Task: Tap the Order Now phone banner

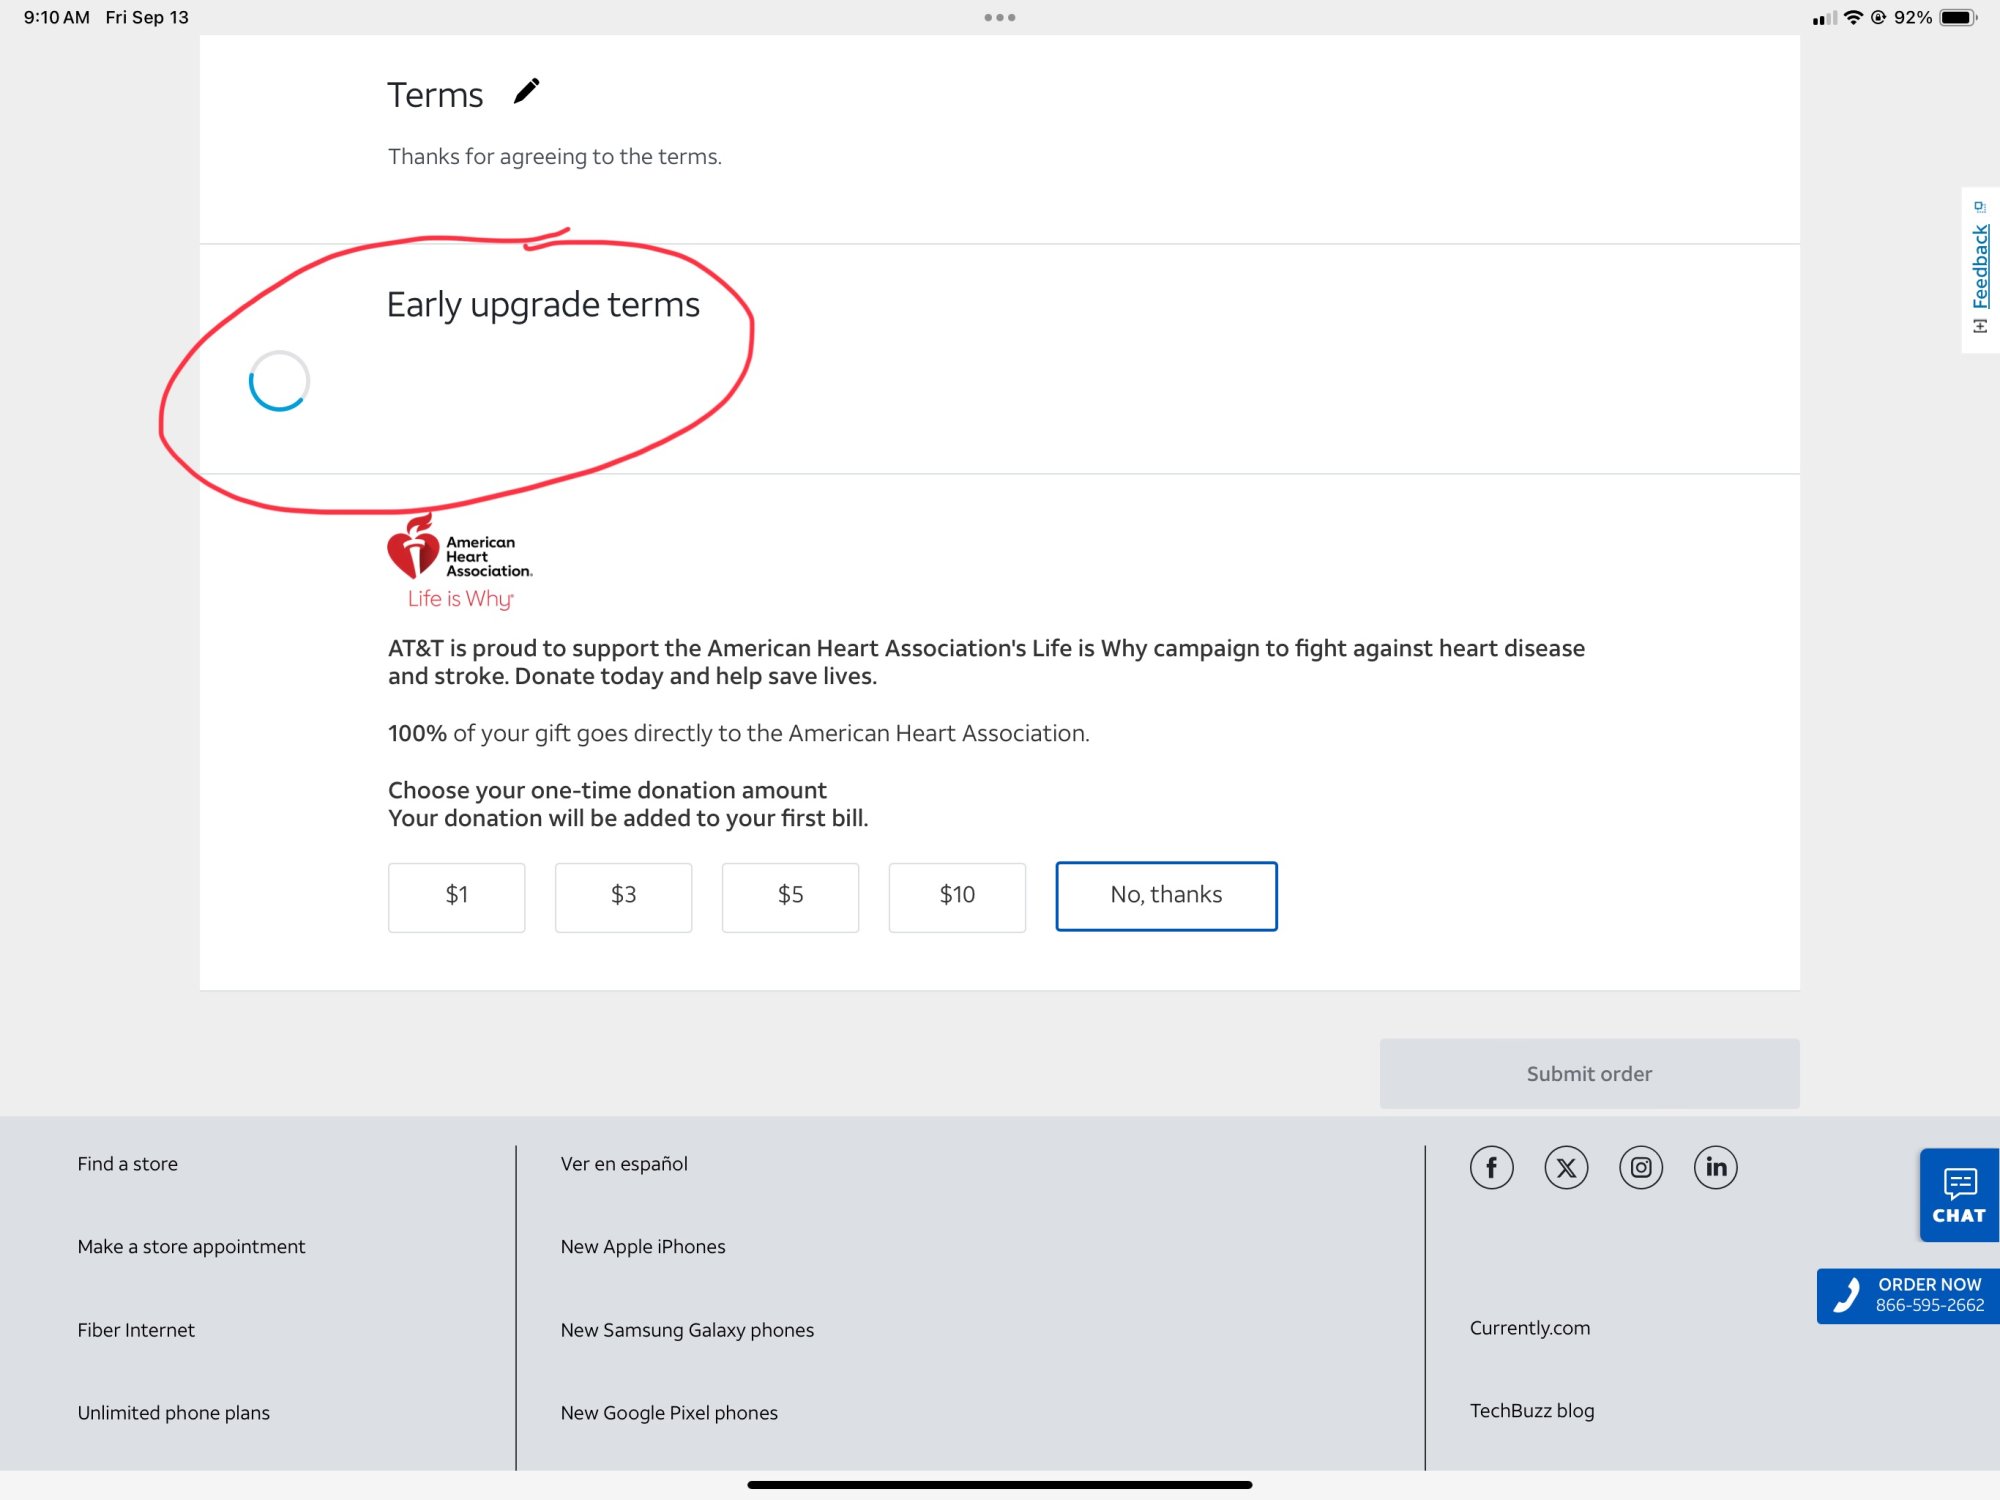Action: tap(1908, 1295)
